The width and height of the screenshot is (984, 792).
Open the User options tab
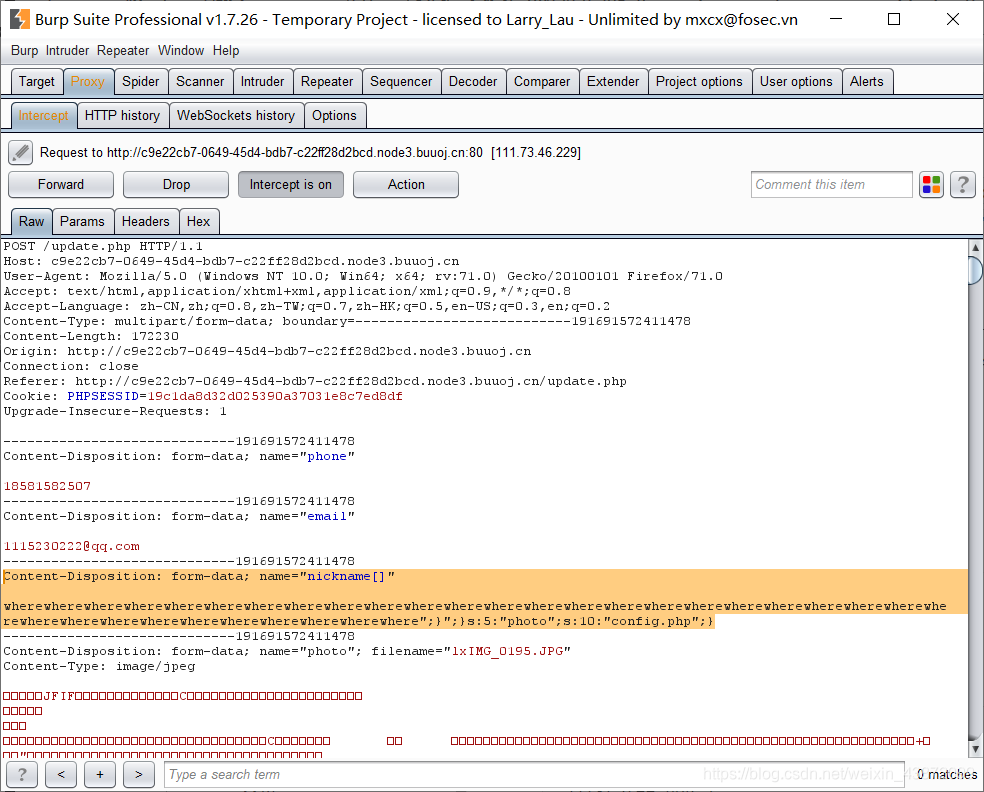tap(796, 82)
